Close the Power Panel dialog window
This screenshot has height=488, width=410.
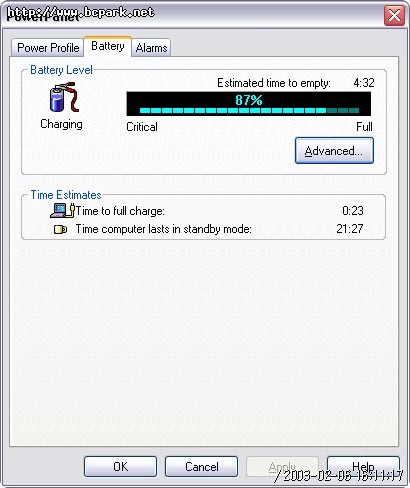click(394, 15)
